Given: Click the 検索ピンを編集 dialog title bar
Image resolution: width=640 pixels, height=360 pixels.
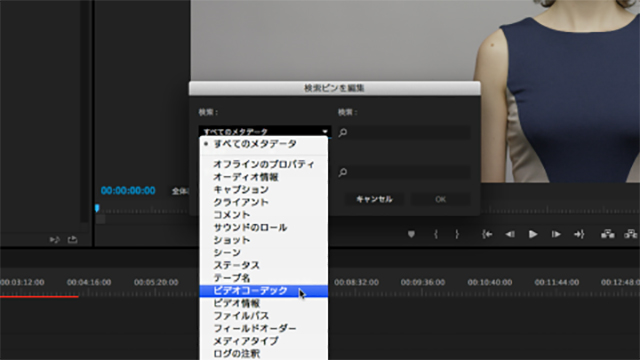Looking at the screenshot, I should point(334,88).
